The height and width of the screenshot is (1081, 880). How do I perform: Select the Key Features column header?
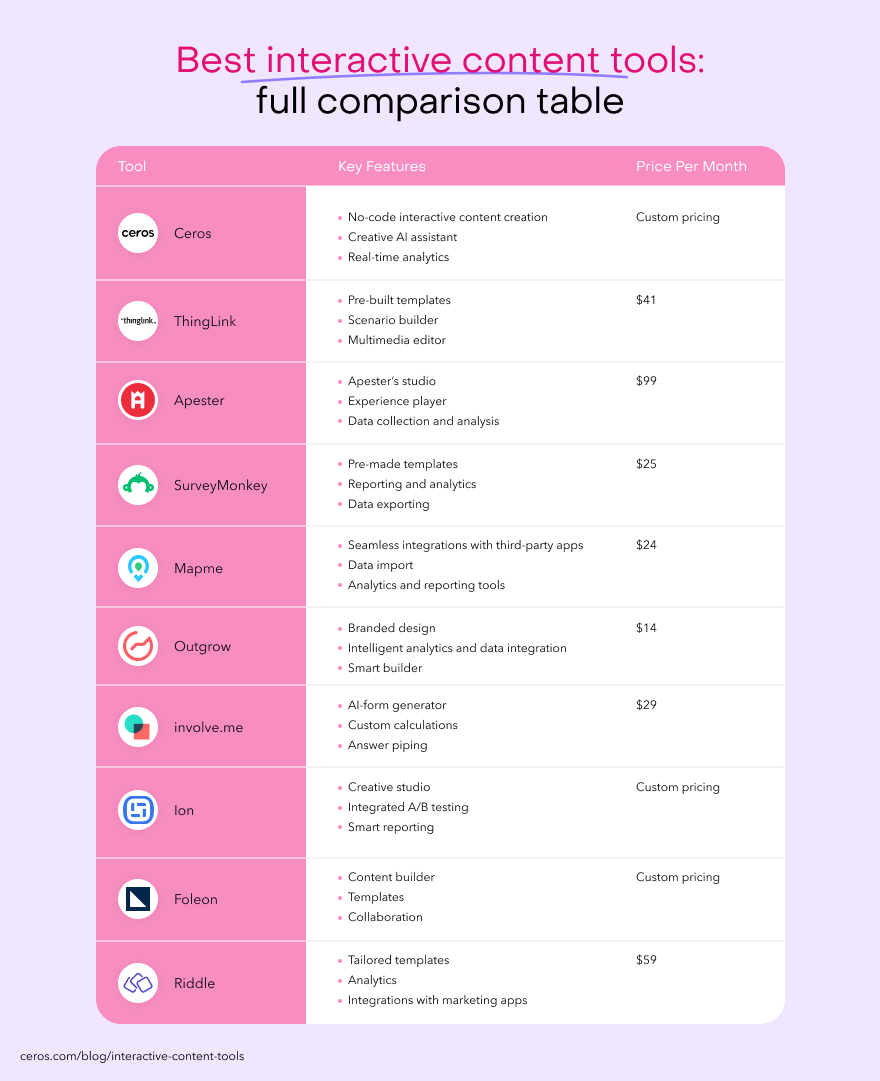(x=382, y=166)
